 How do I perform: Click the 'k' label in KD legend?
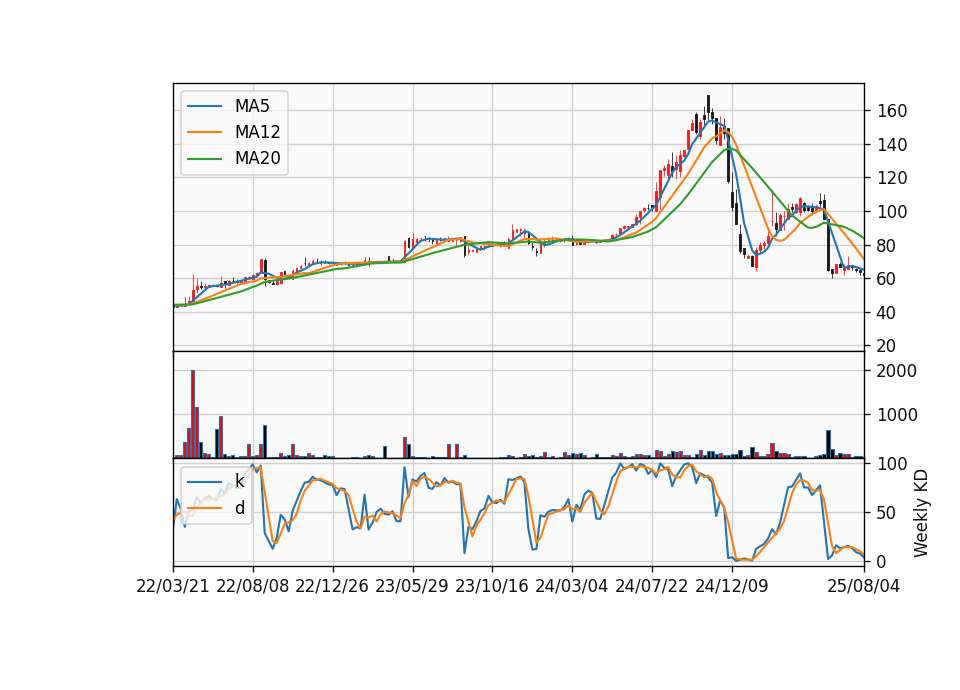[239, 481]
